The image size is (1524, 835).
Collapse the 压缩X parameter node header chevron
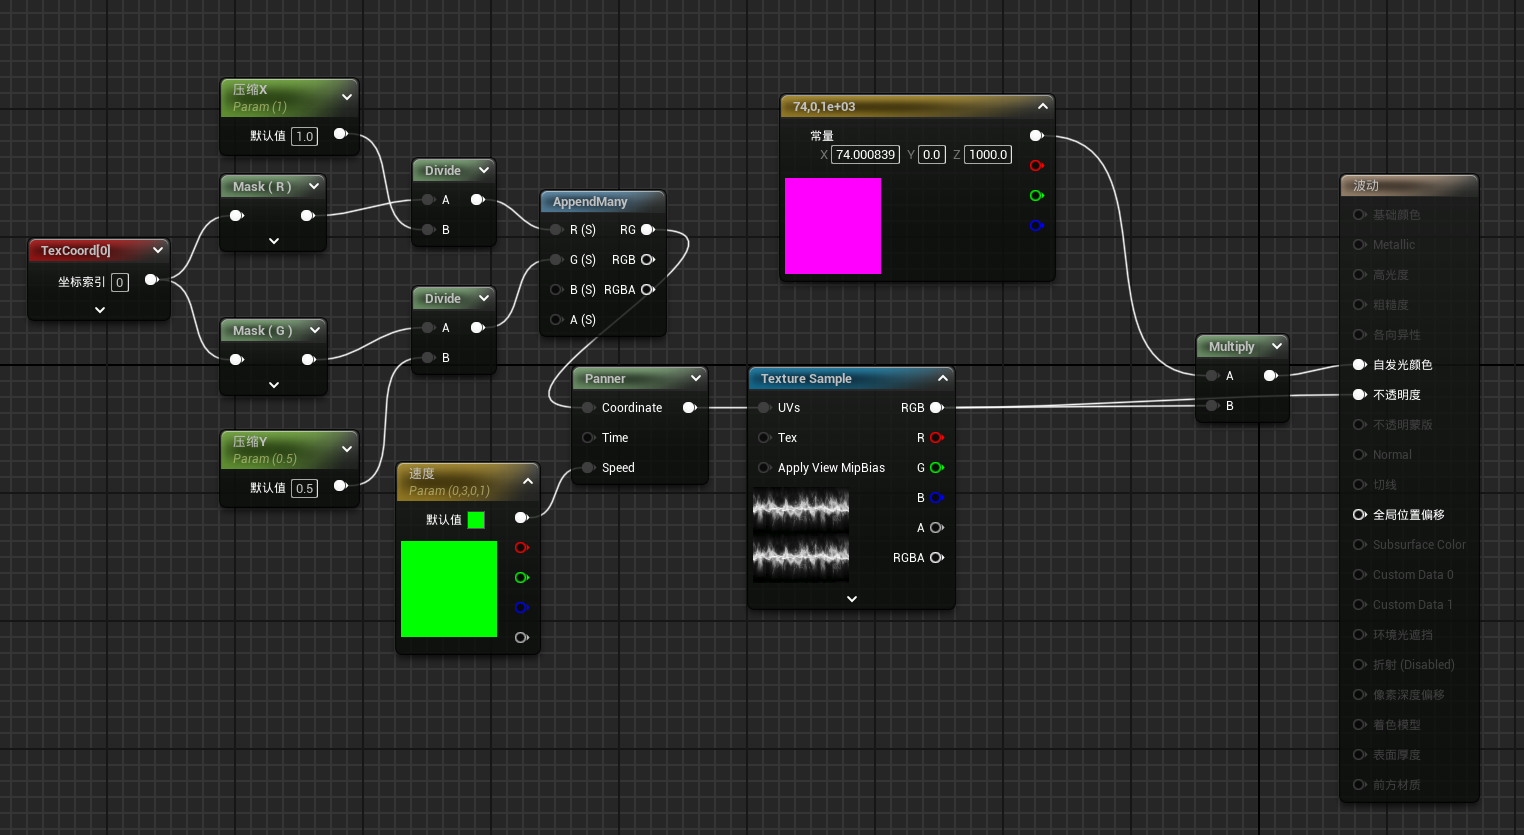[x=347, y=97]
